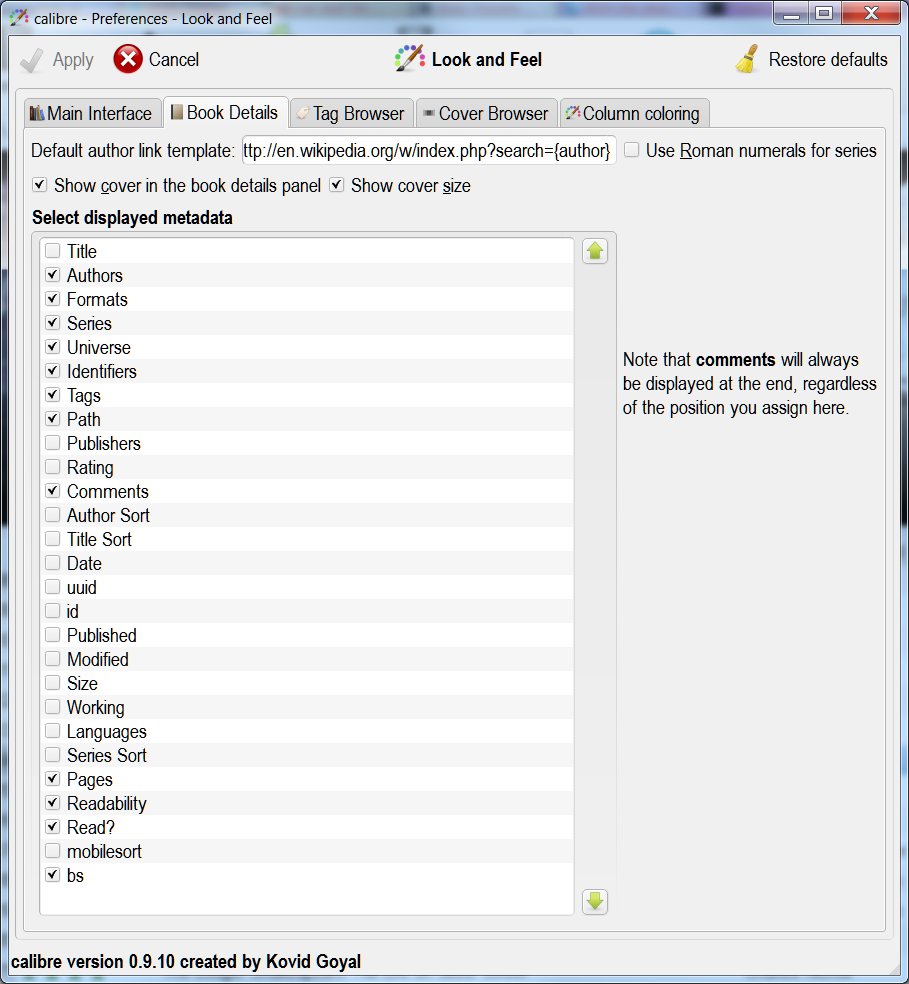
Task: Check the id metadata checkbox
Action: [x=53, y=611]
